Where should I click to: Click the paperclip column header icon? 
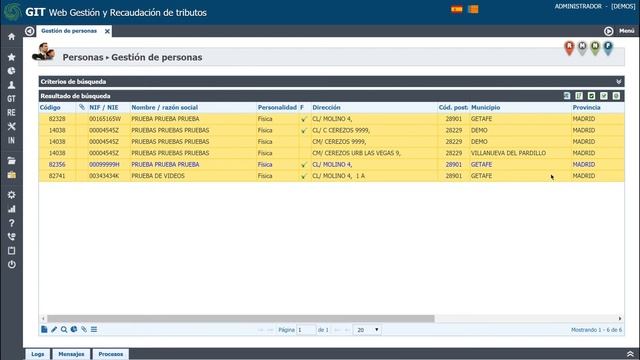tap(82, 107)
